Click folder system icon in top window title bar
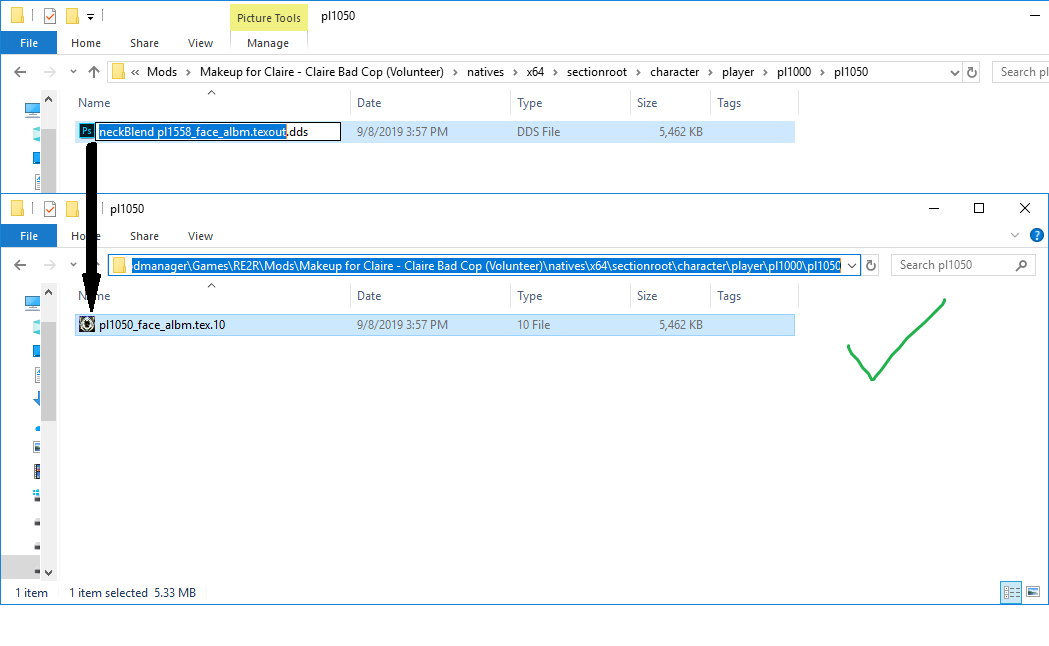1049x646 pixels. pyautogui.click(x=18, y=15)
